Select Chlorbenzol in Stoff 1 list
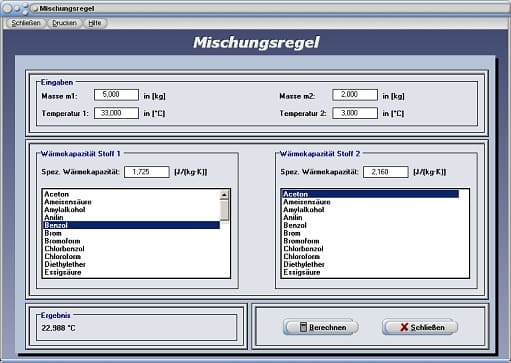This screenshot has height=363, width=511. point(132,249)
